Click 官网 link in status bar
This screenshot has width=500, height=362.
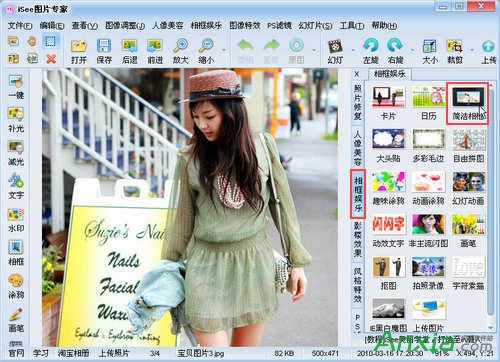[x=16, y=353]
